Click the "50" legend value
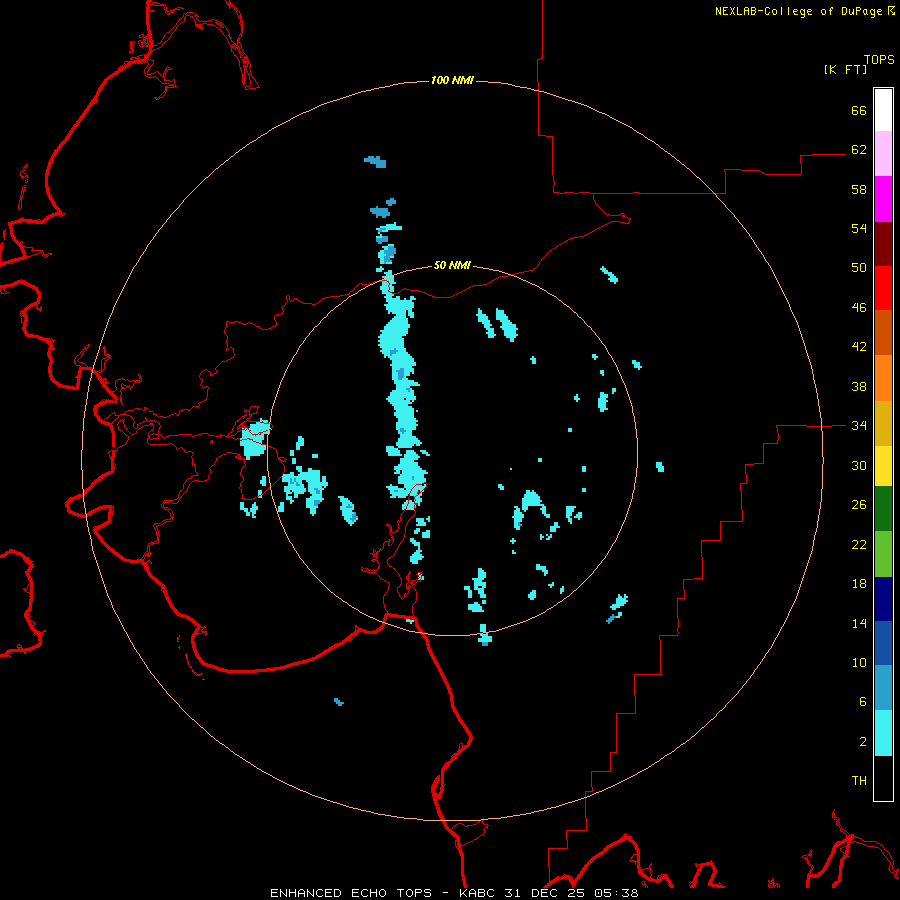The height and width of the screenshot is (900, 900). tap(859, 268)
